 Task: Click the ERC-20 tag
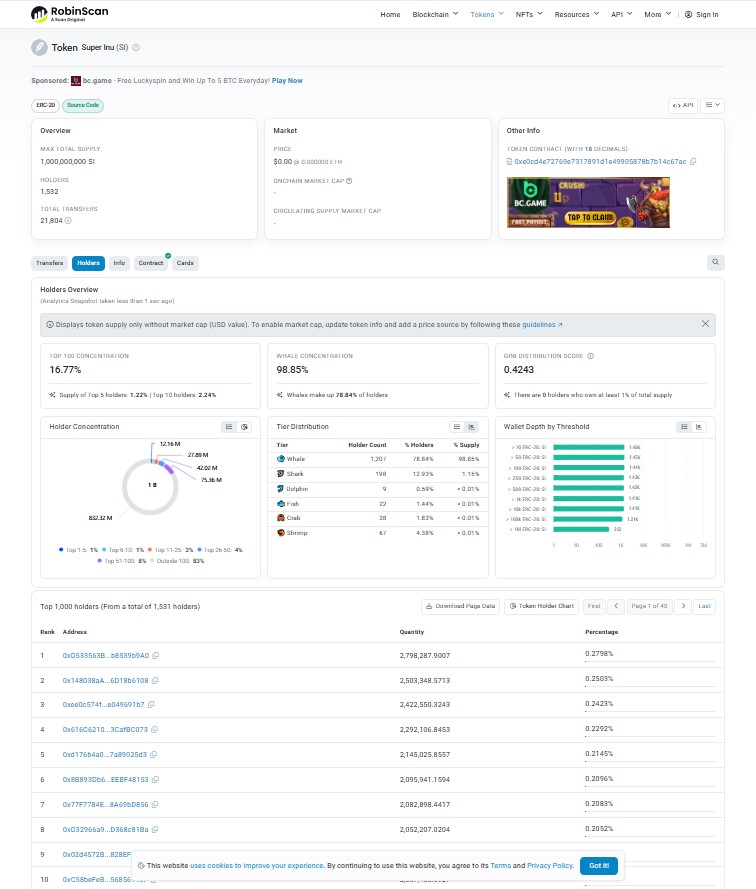[x=45, y=105]
